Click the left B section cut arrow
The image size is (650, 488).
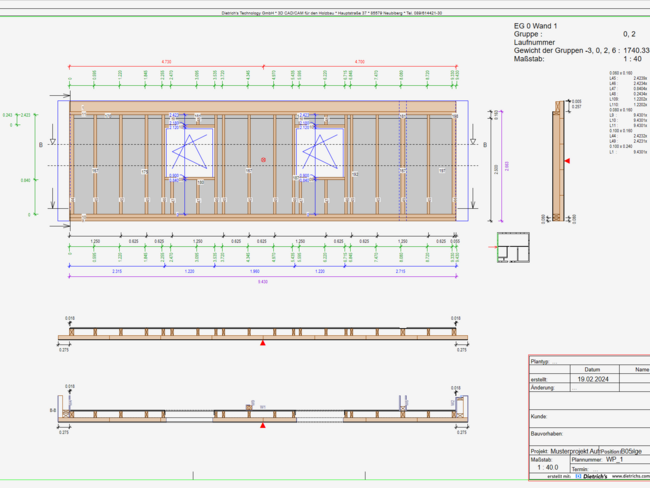(53, 141)
